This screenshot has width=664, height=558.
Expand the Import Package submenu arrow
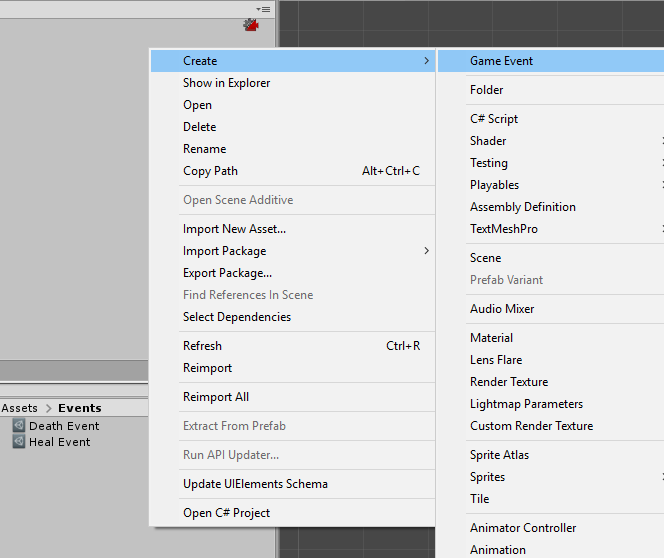(x=426, y=251)
